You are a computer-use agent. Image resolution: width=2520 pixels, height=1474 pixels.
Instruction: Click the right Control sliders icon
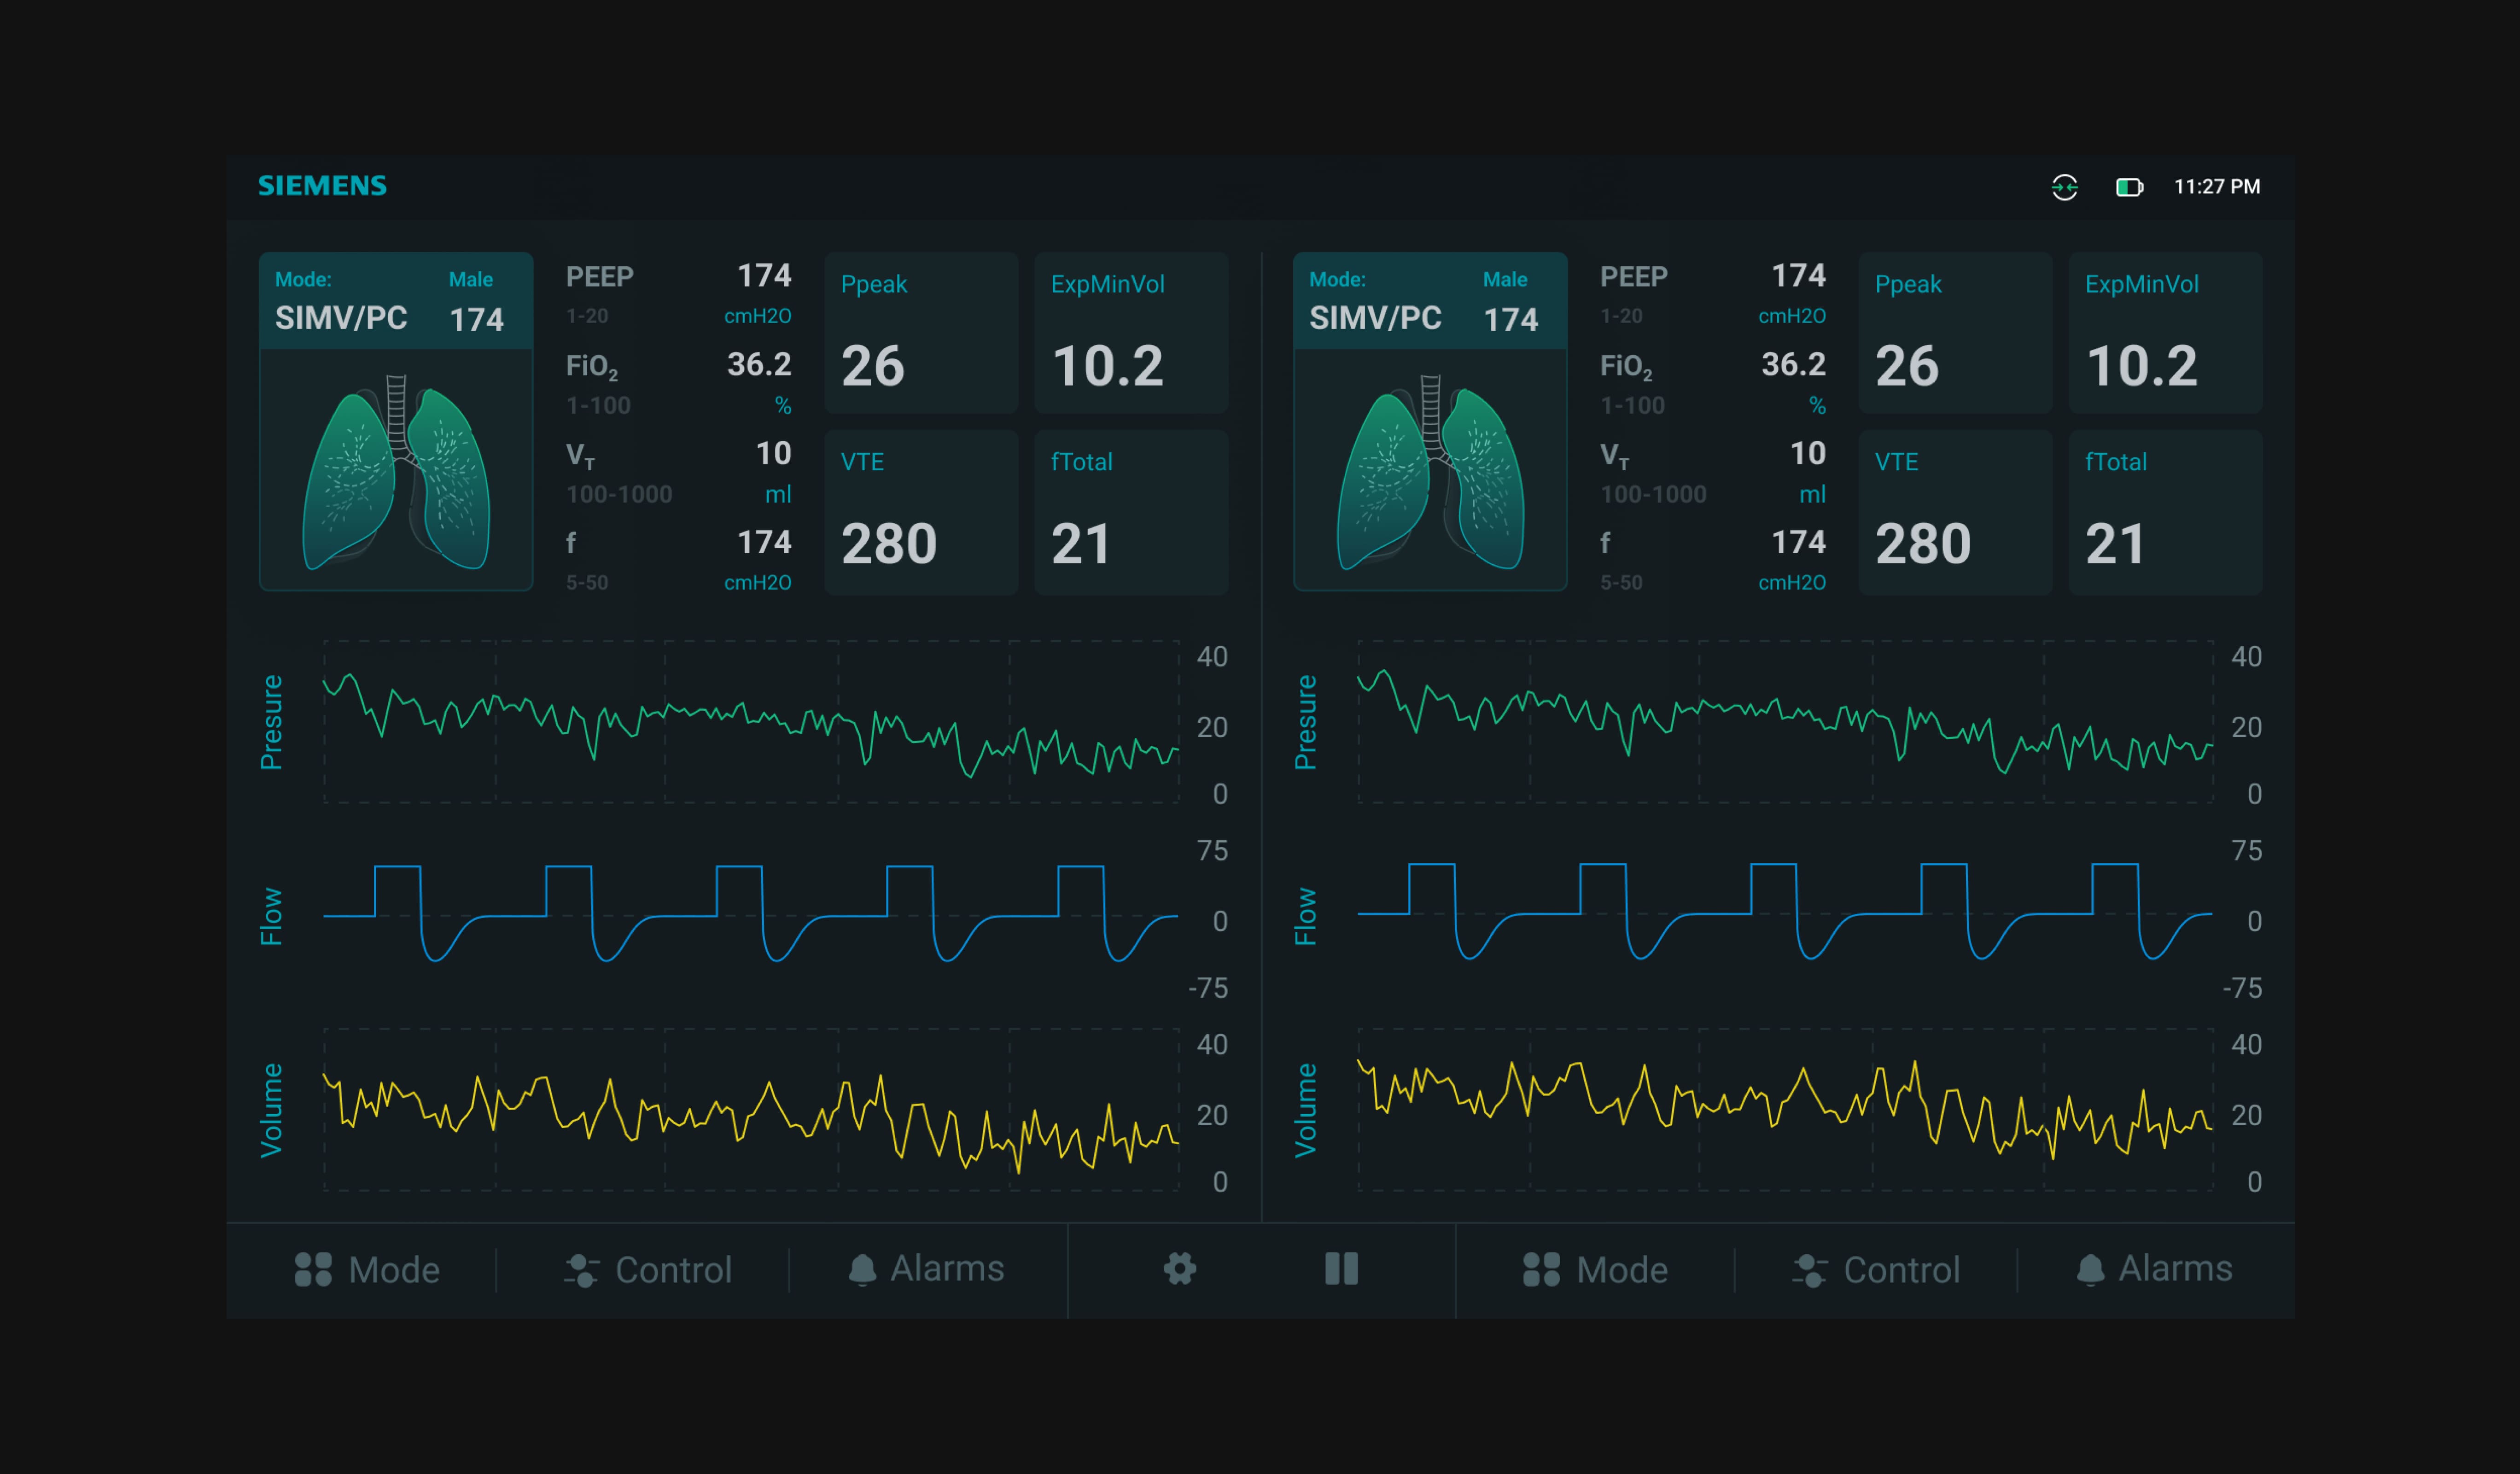(x=1809, y=1270)
